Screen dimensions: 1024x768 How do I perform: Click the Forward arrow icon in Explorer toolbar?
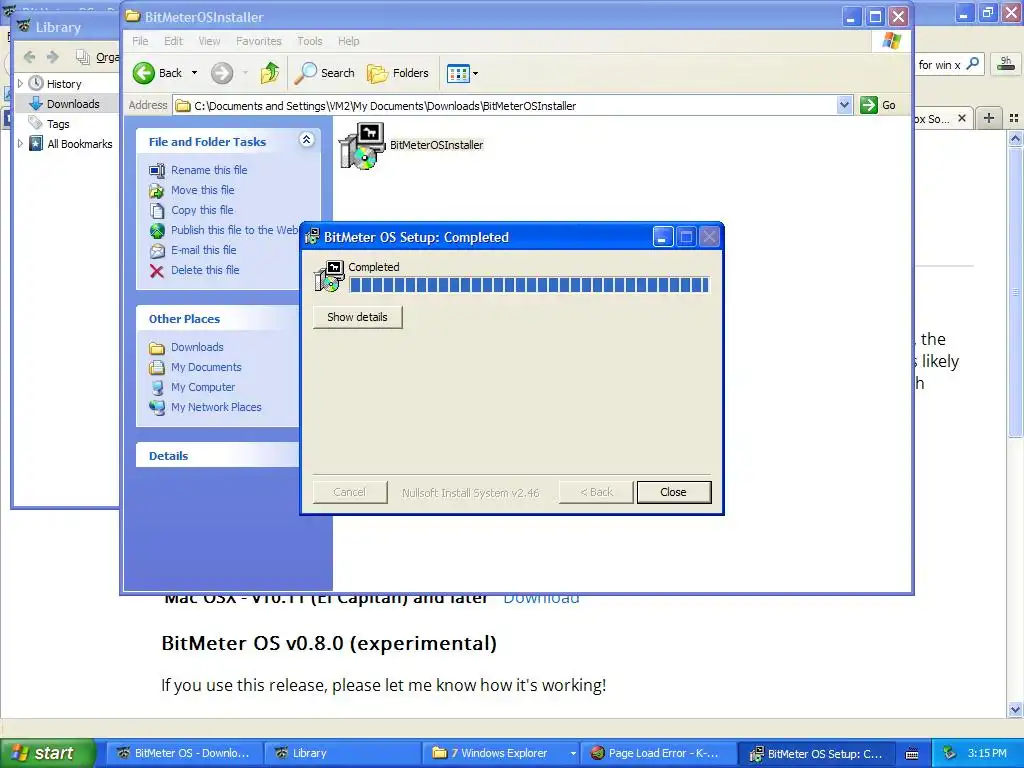click(x=222, y=73)
